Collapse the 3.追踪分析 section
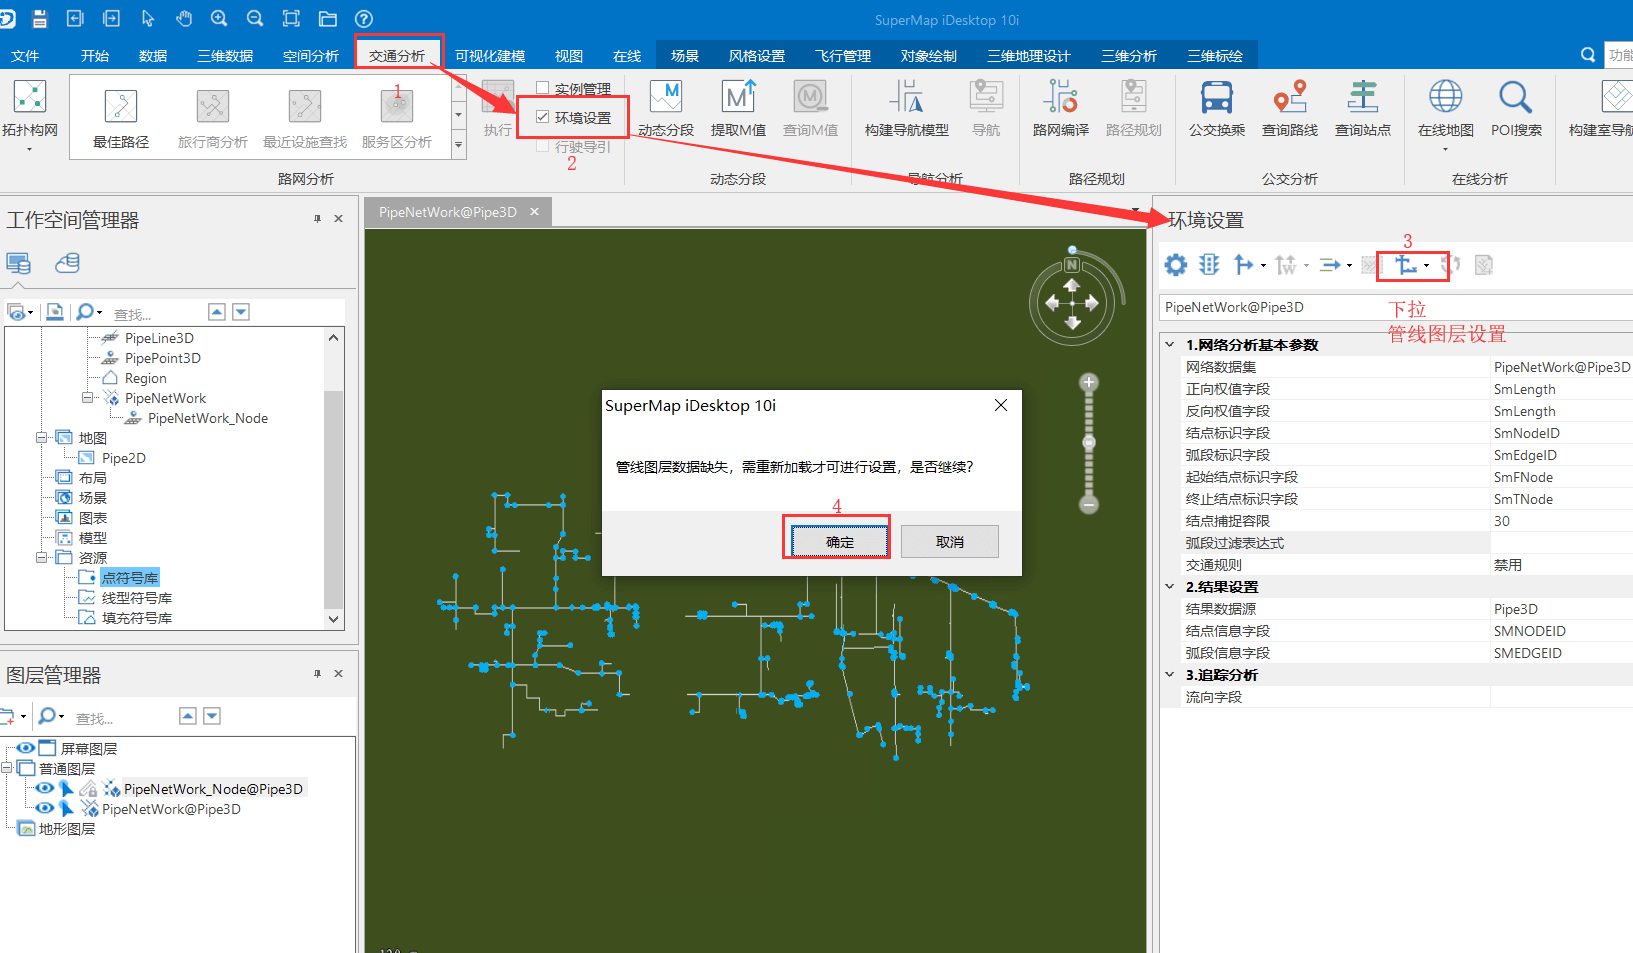The image size is (1633, 953). tap(1170, 675)
